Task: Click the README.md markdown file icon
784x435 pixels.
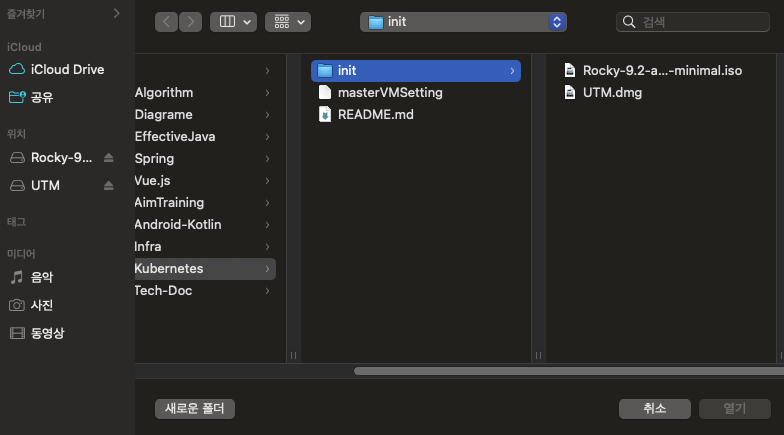Action: [325, 114]
